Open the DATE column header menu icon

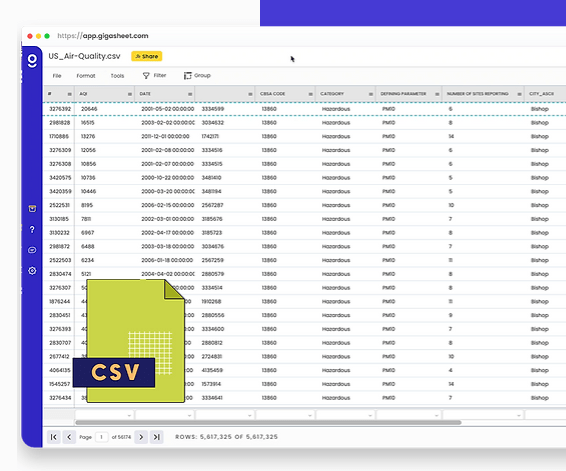point(190,94)
